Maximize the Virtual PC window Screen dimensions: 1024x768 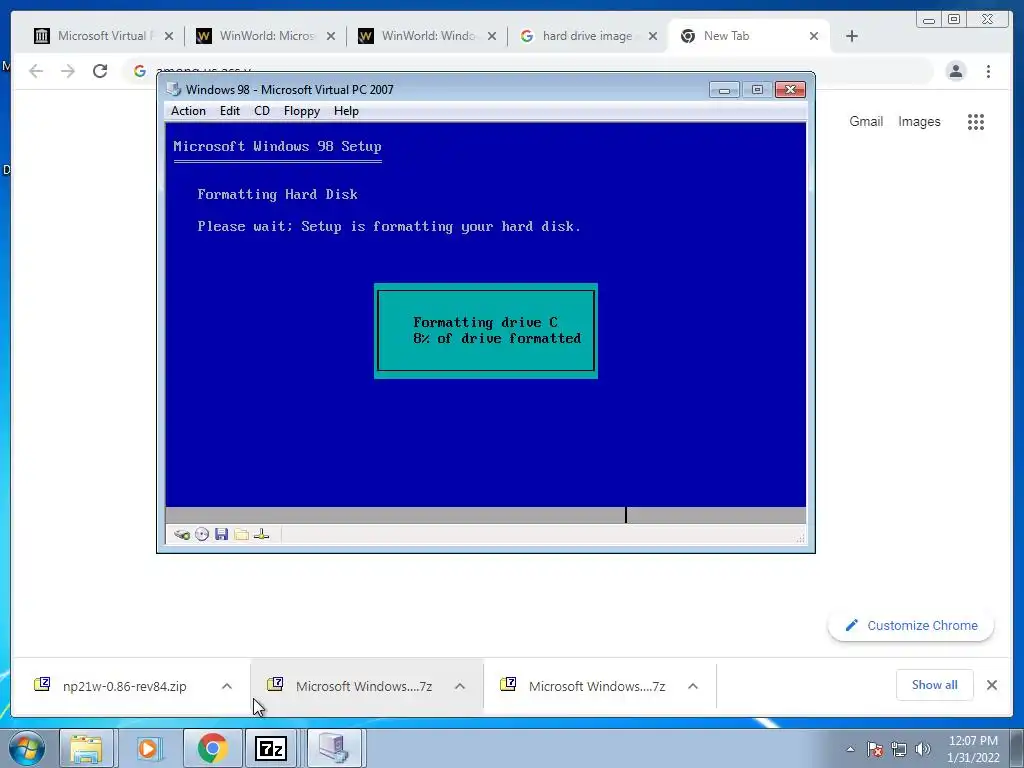(x=758, y=89)
